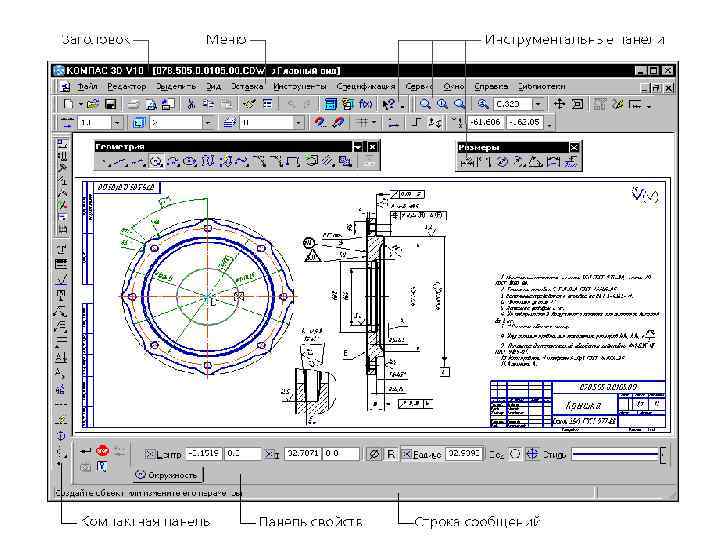
Task: Click the zoom by scale magnifier icon
Action: click(483, 104)
